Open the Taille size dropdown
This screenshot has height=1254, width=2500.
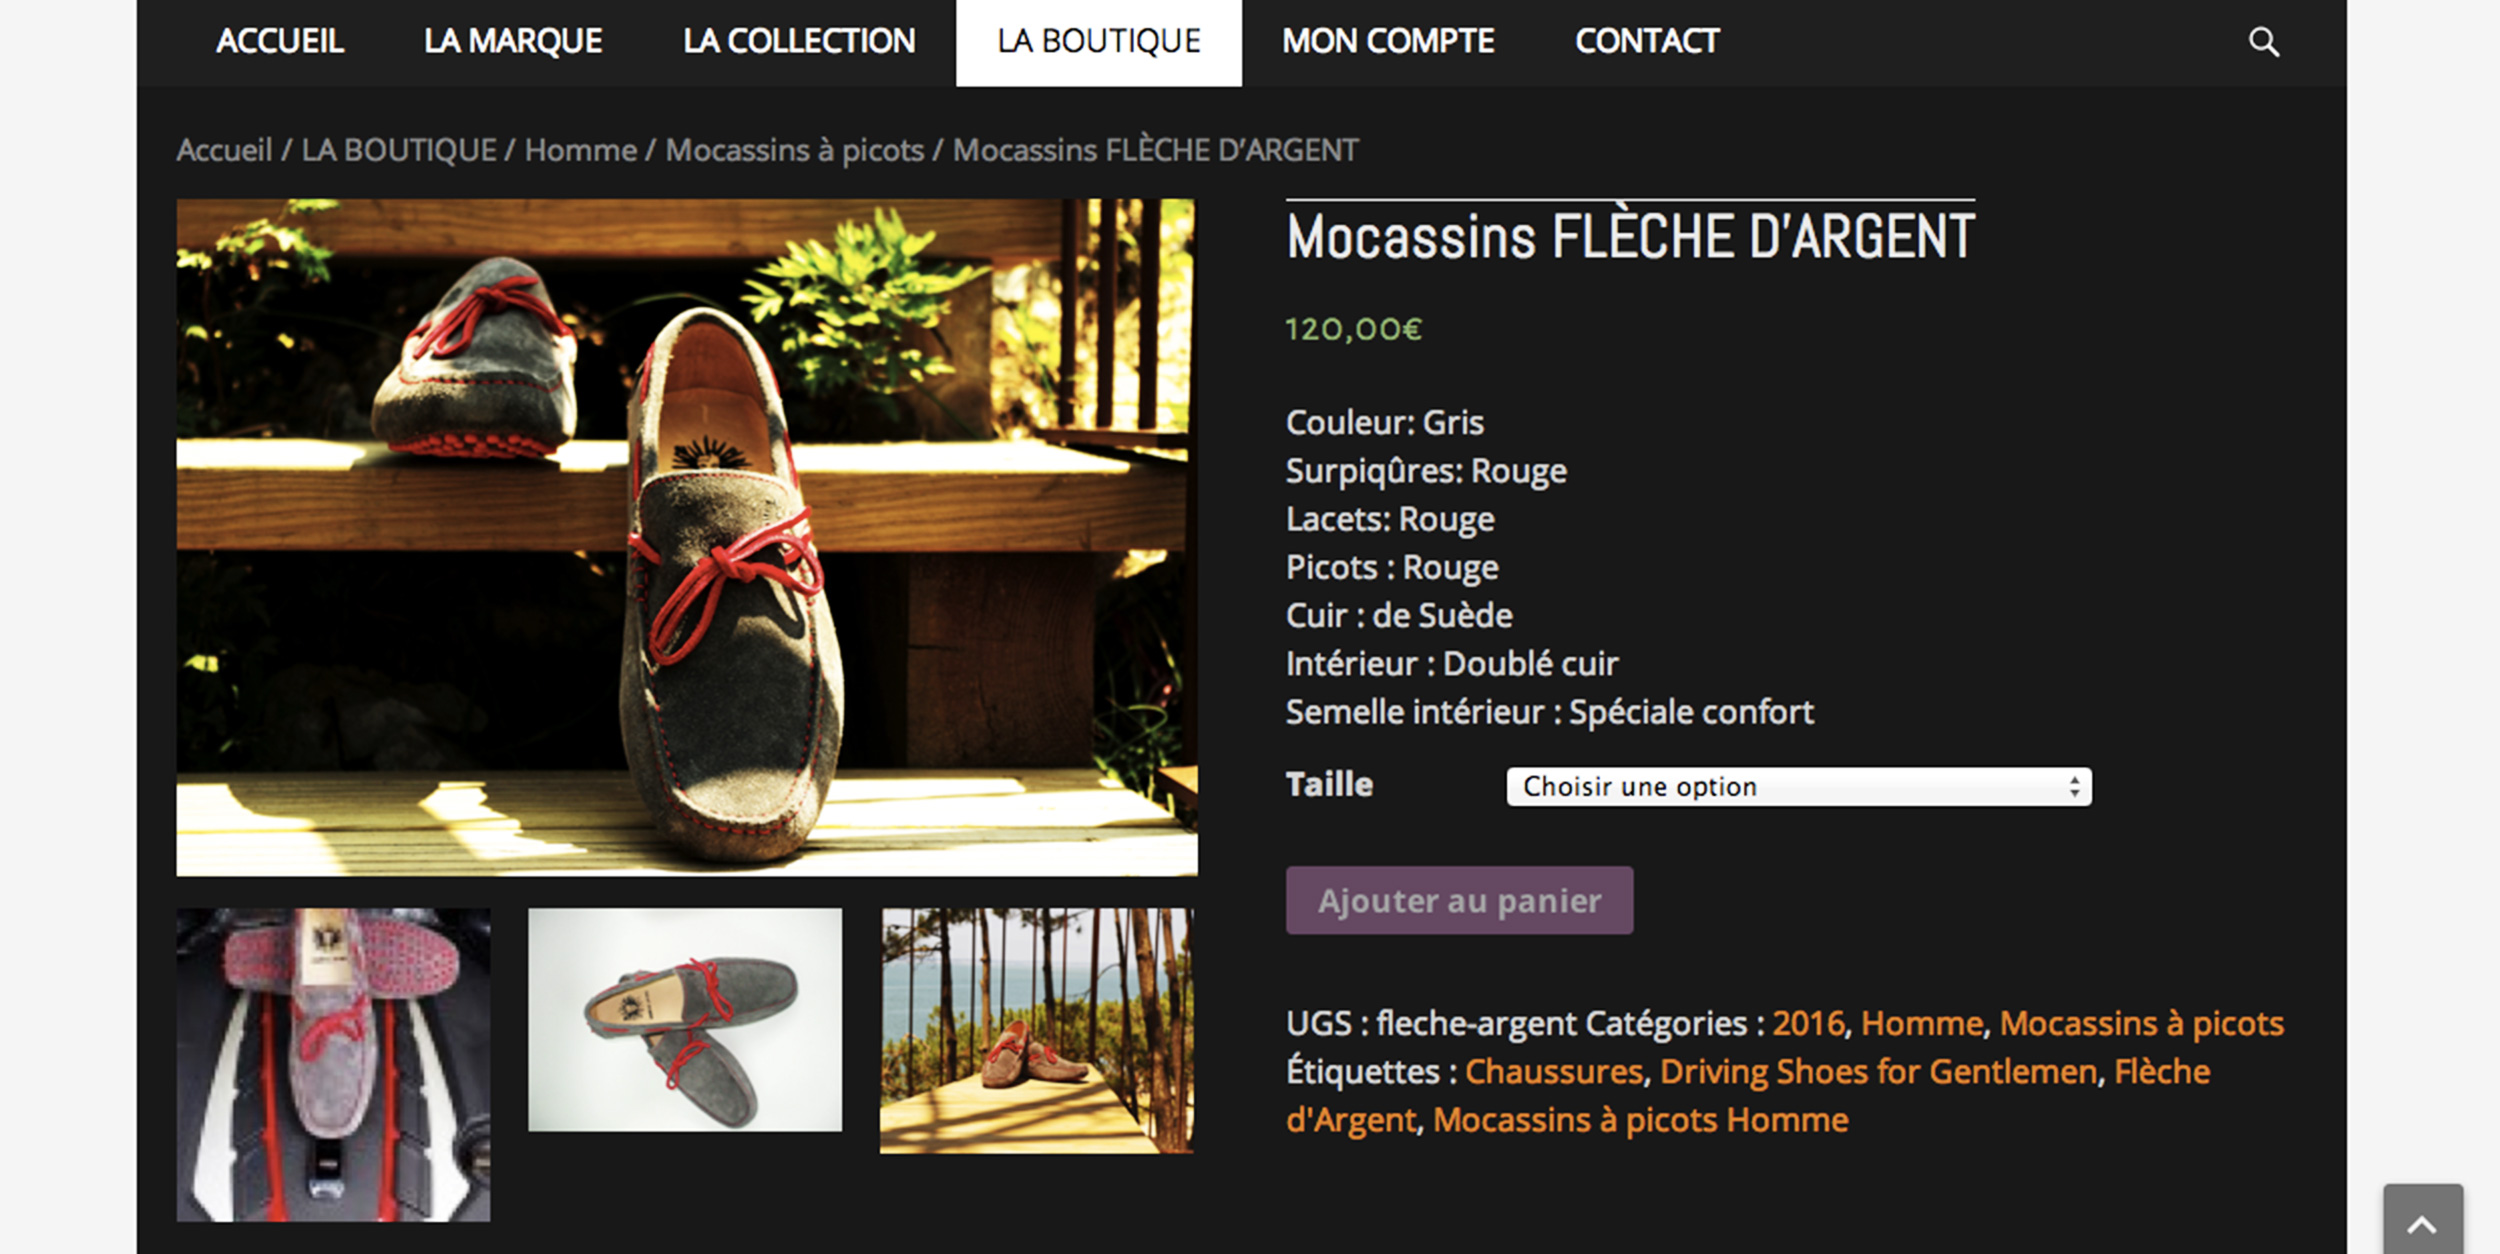tap(1798, 787)
